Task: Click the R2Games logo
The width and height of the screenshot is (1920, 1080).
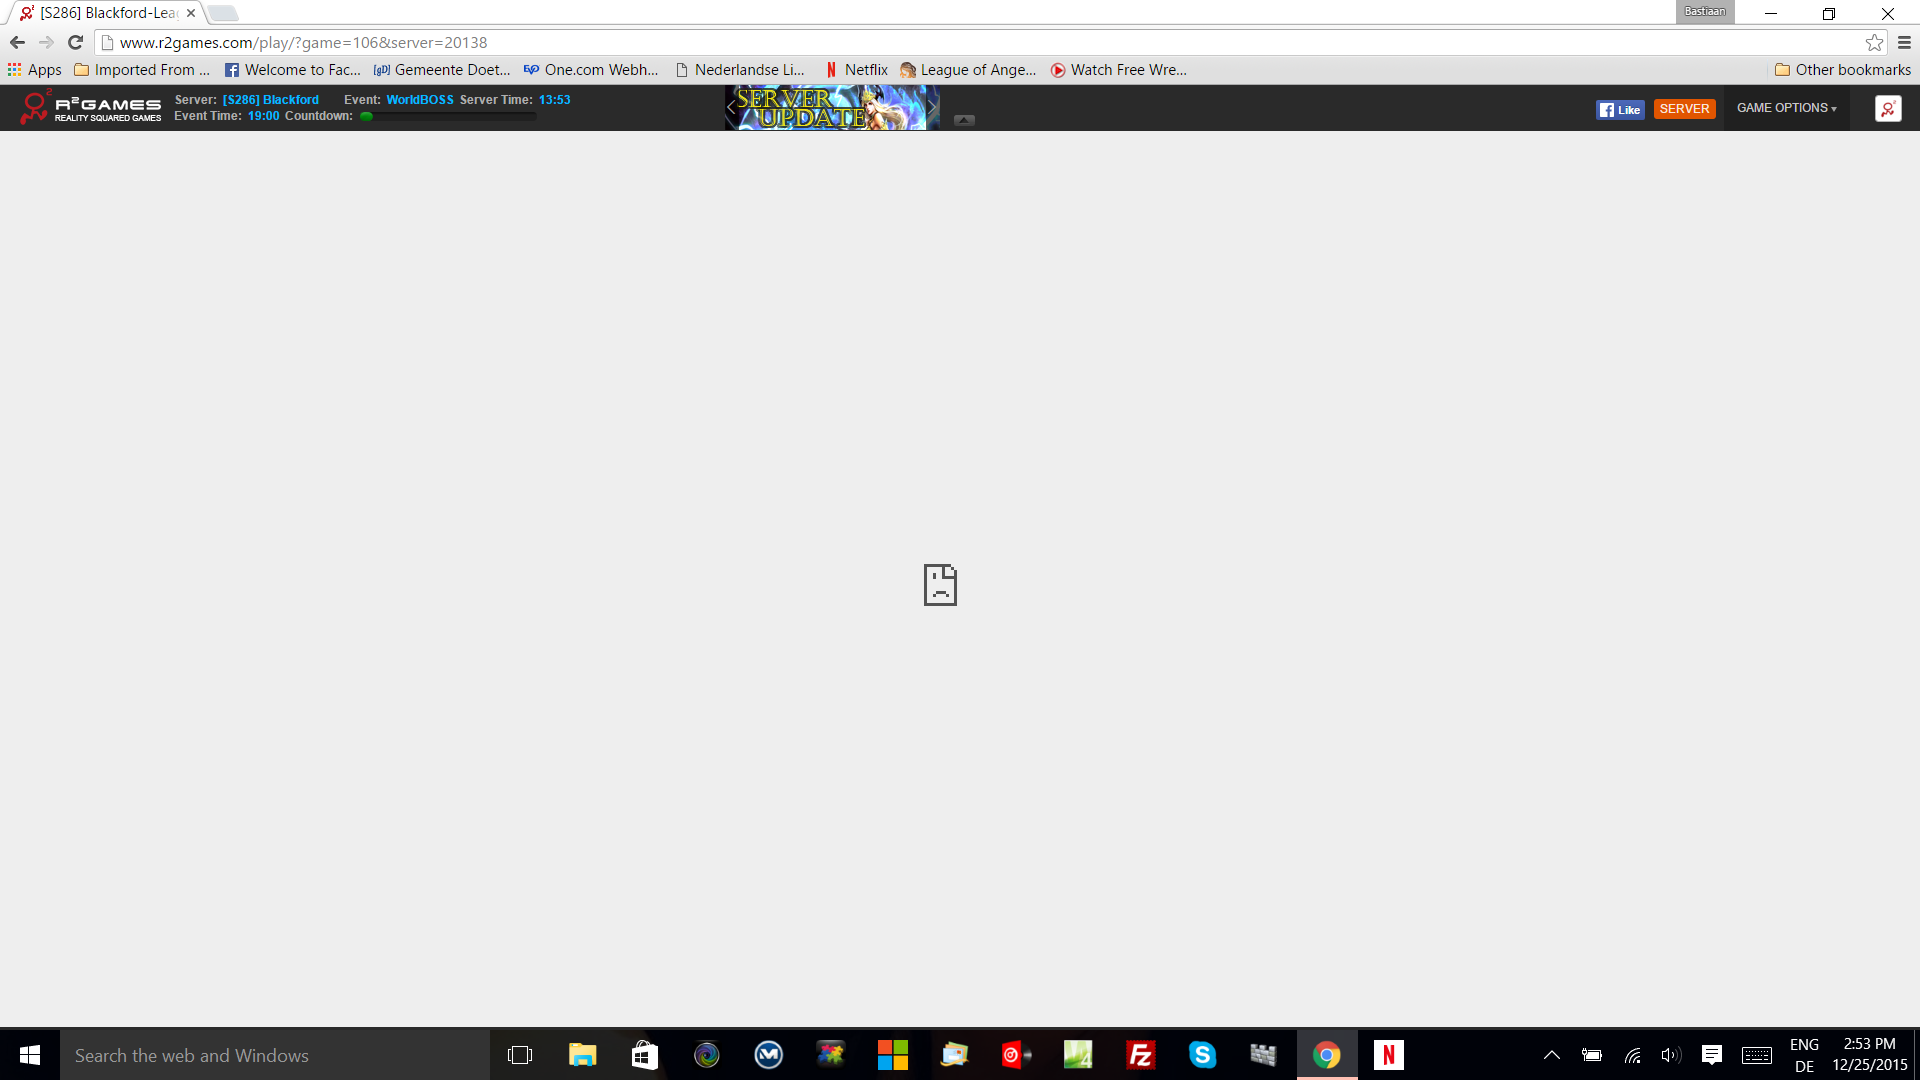Action: 90,107
